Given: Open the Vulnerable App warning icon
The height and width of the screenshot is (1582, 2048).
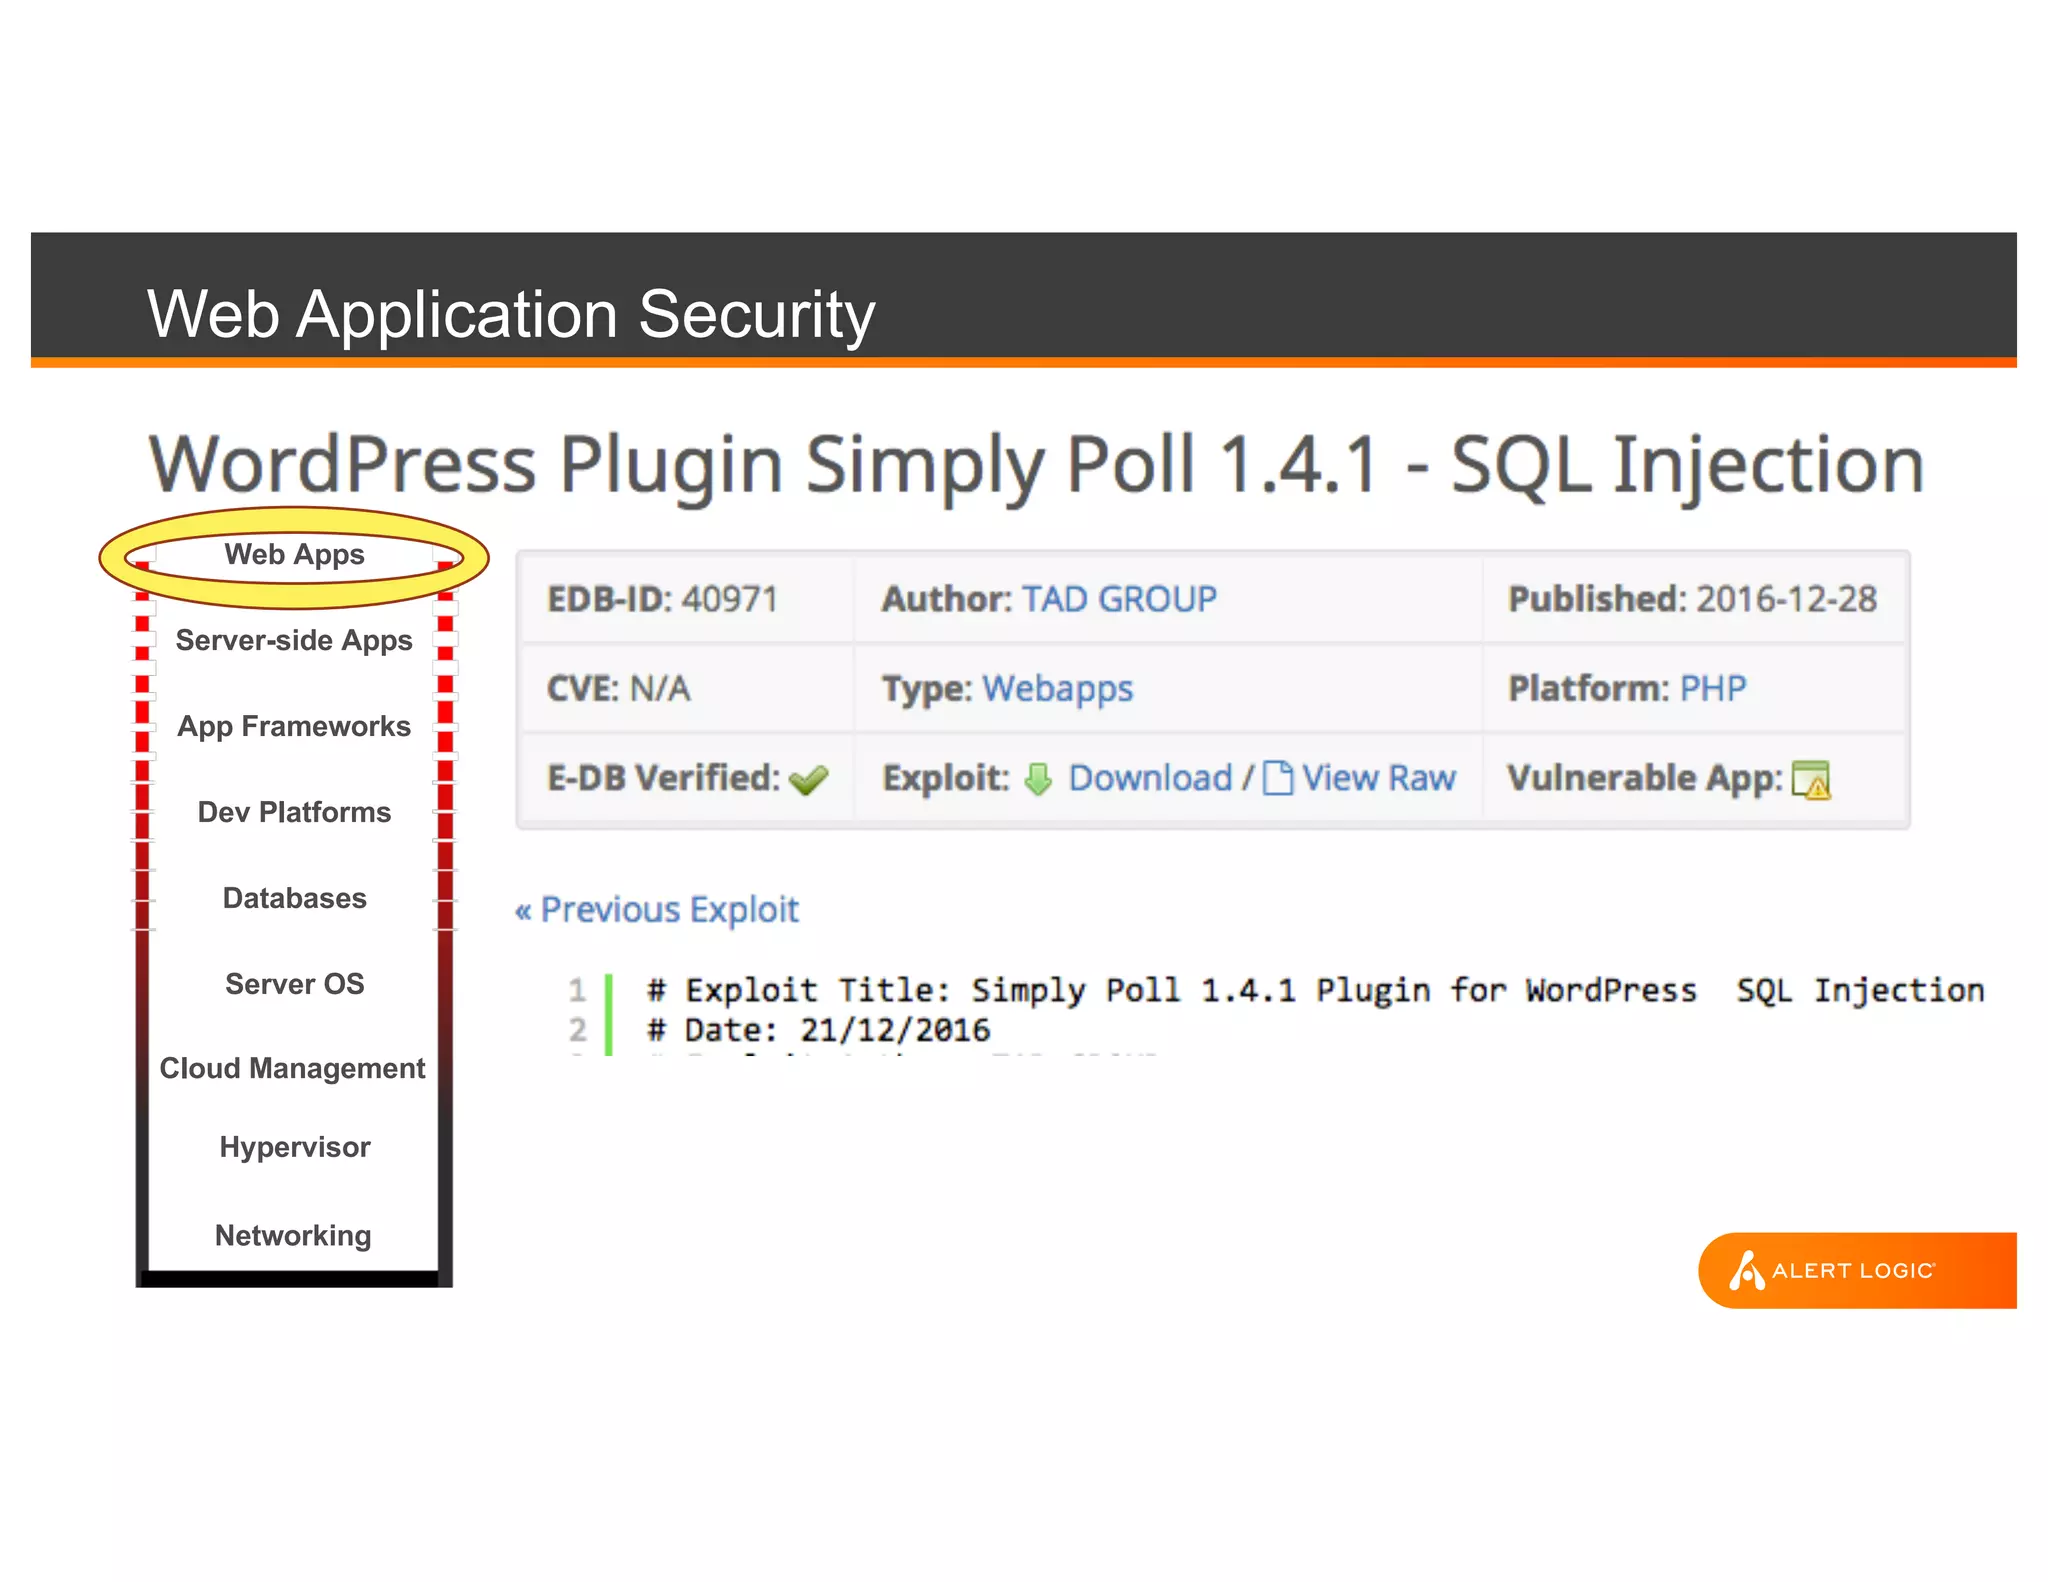Looking at the screenshot, I should click(x=1811, y=780).
